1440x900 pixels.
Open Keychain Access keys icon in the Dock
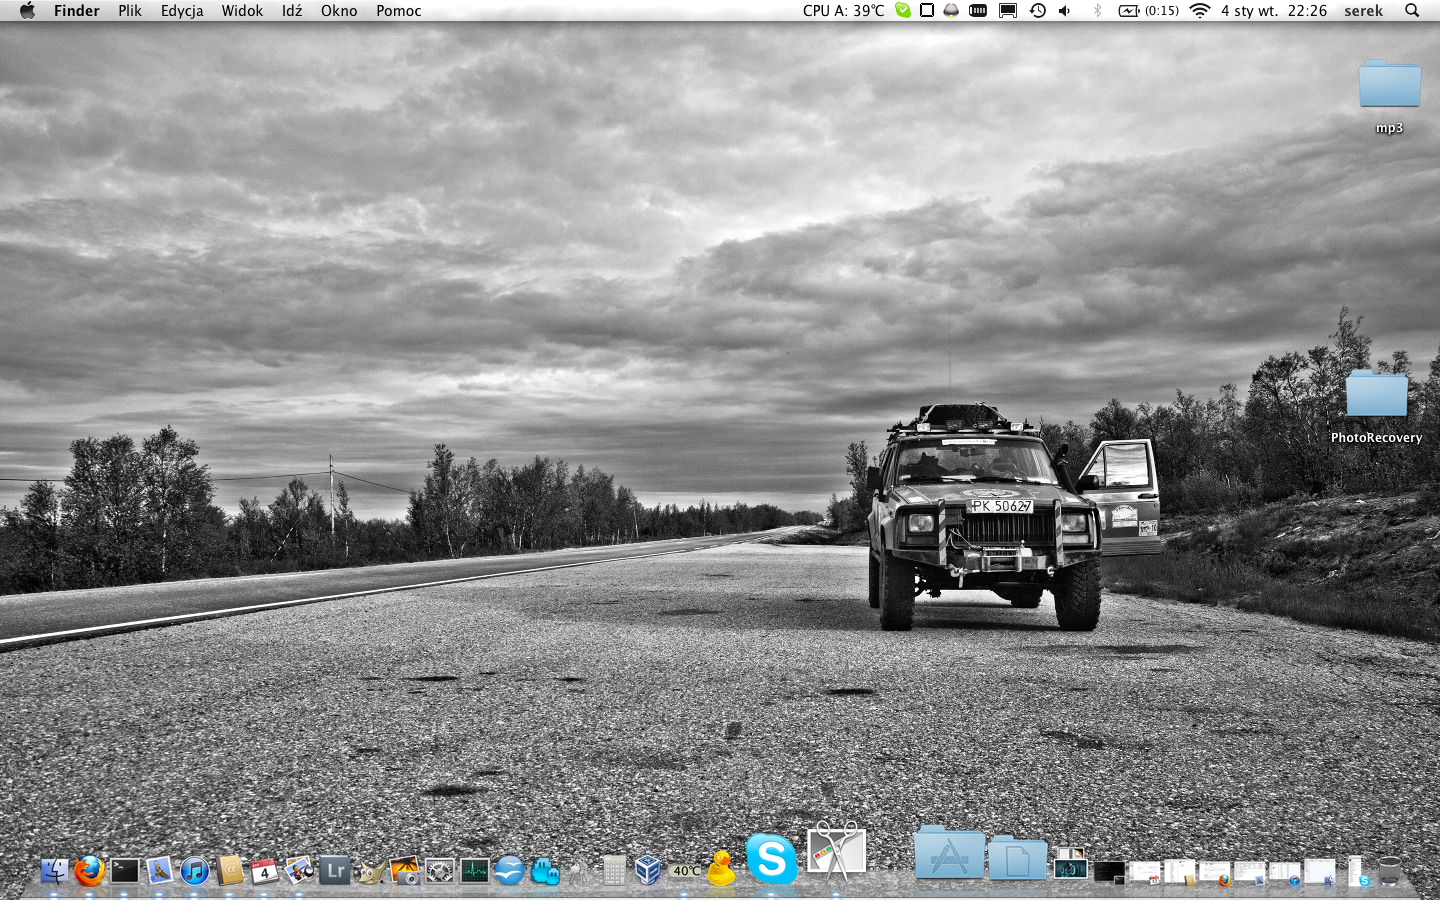click(x=579, y=871)
